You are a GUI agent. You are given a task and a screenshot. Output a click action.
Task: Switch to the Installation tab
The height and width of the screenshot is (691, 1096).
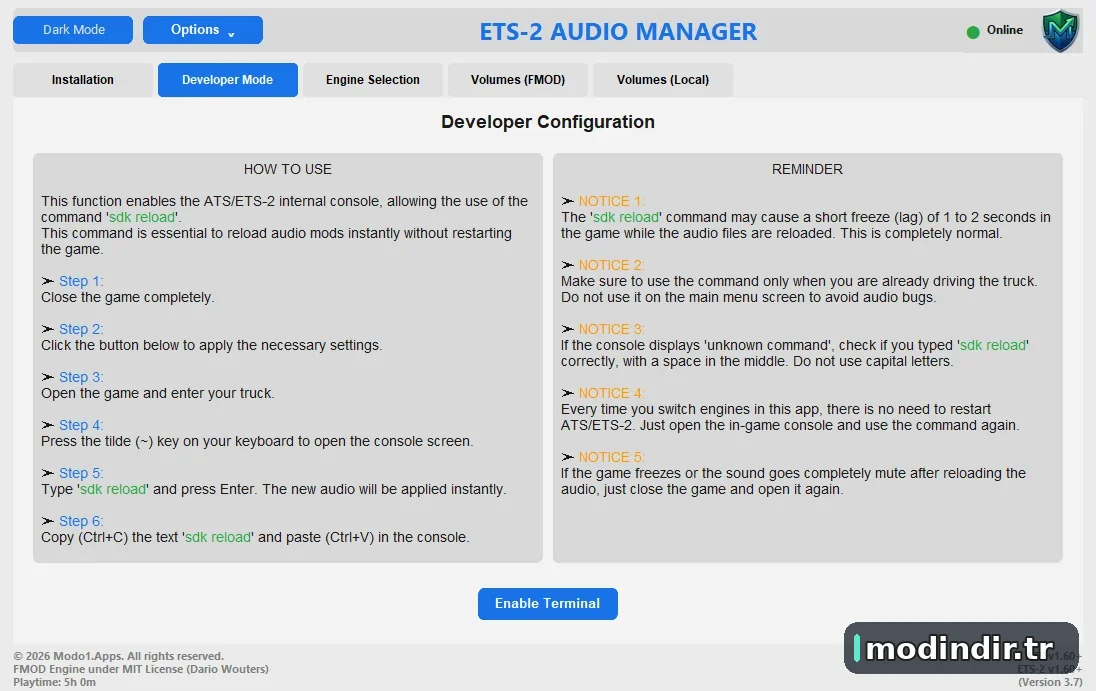[x=82, y=80]
